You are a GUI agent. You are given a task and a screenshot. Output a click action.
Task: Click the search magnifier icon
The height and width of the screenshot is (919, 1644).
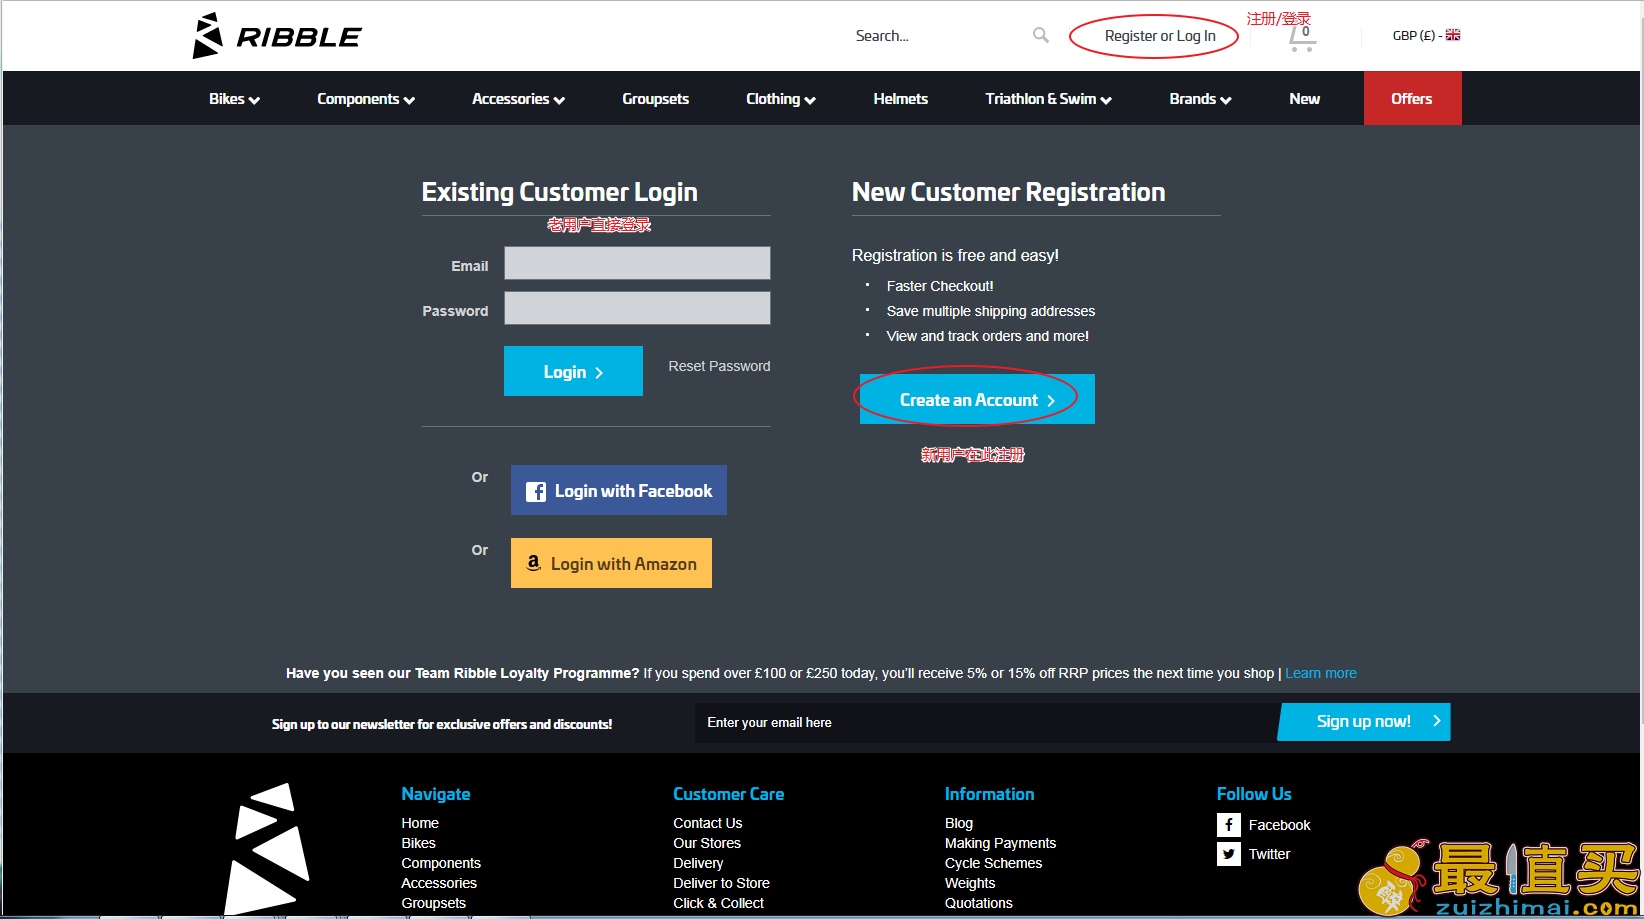tap(1041, 35)
